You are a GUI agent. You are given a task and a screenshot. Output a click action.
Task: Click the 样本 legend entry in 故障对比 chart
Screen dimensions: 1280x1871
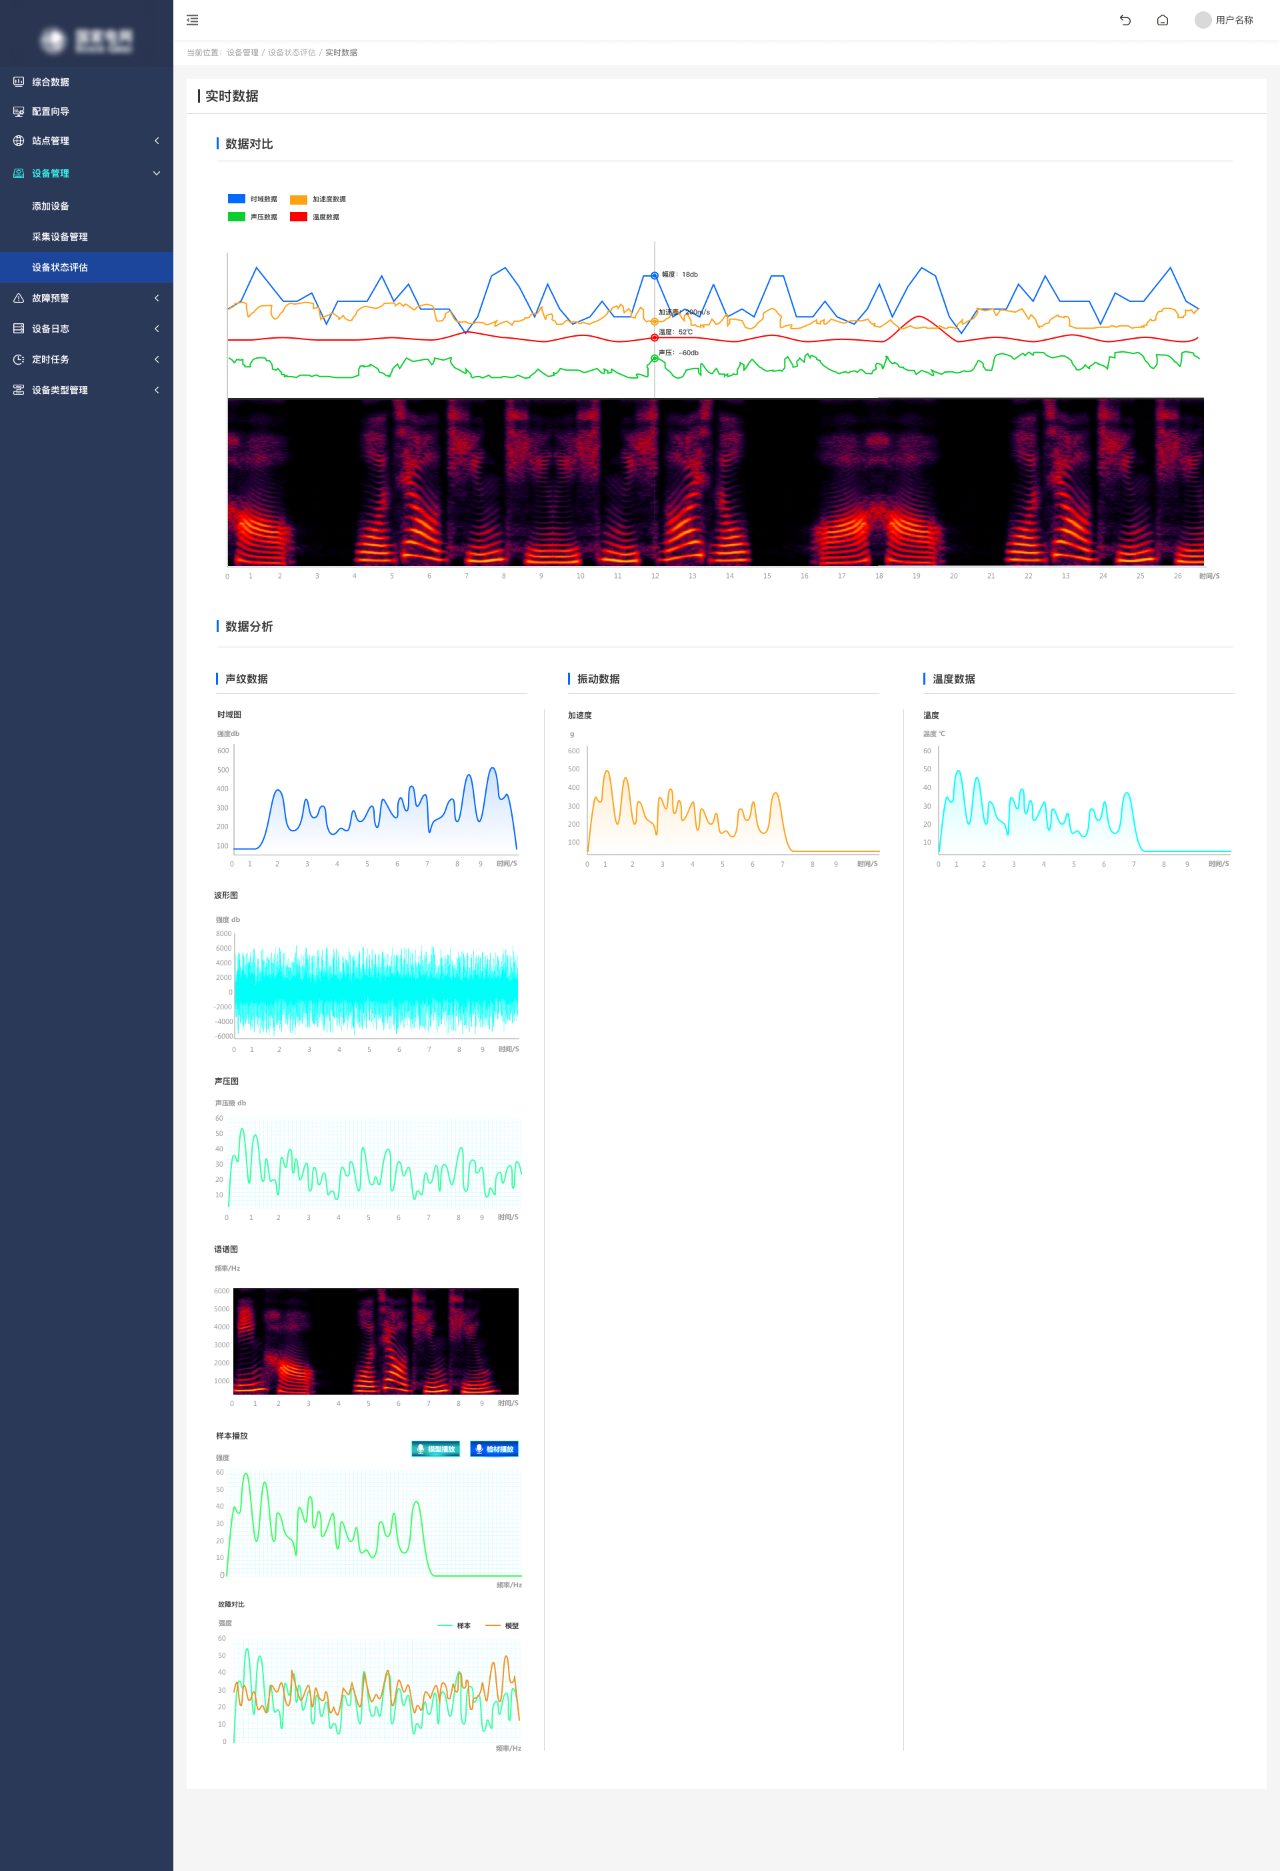[x=455, y=1626]
